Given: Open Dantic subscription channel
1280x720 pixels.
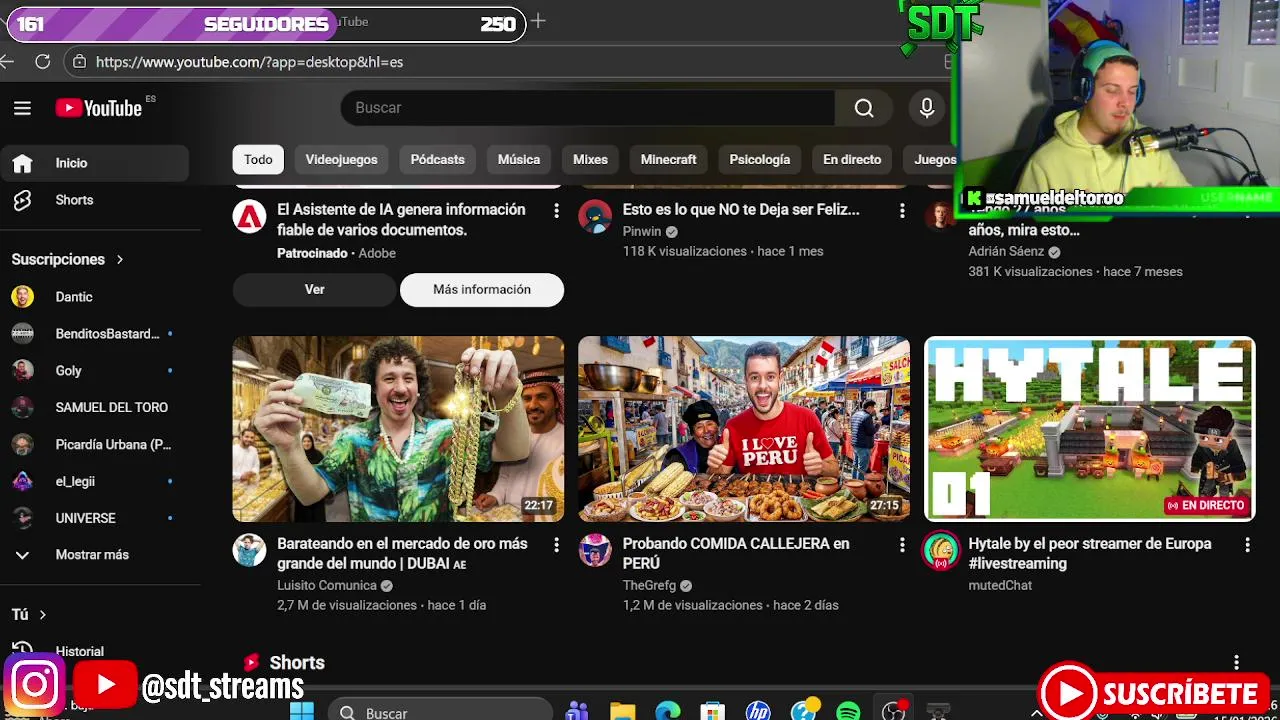Looking at the screenshot, I should (95, 297).
